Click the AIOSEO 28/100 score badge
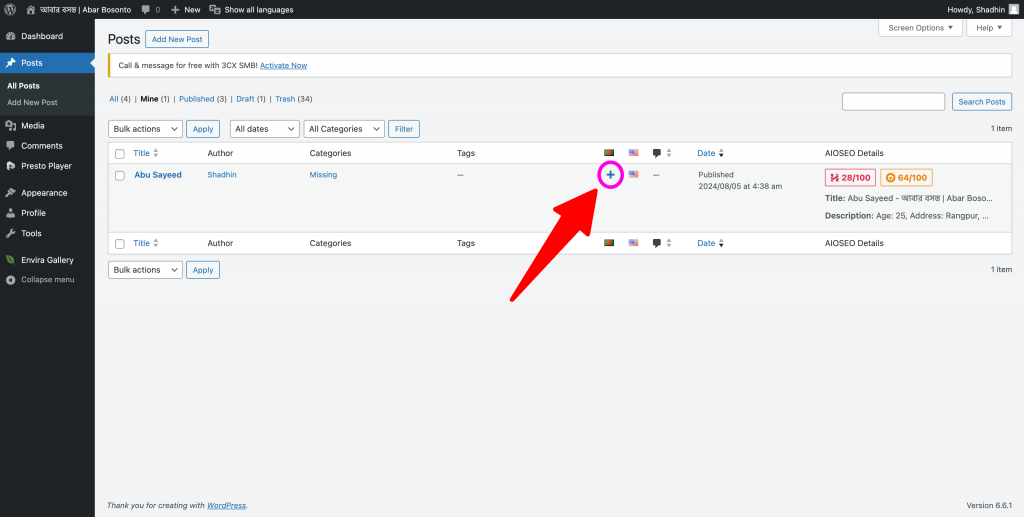Screen dimensions: 1024x517 point(849,178)
